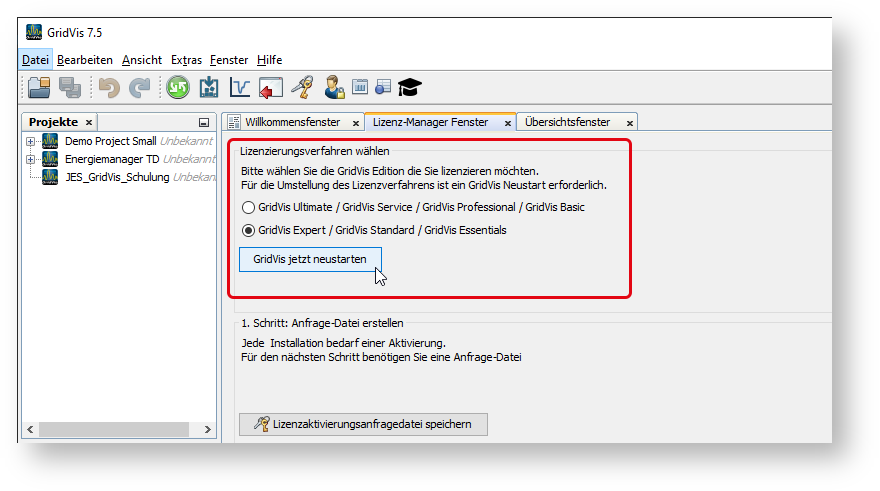
Task: Open the graph window icon
Action: click(x=240, y=88)
